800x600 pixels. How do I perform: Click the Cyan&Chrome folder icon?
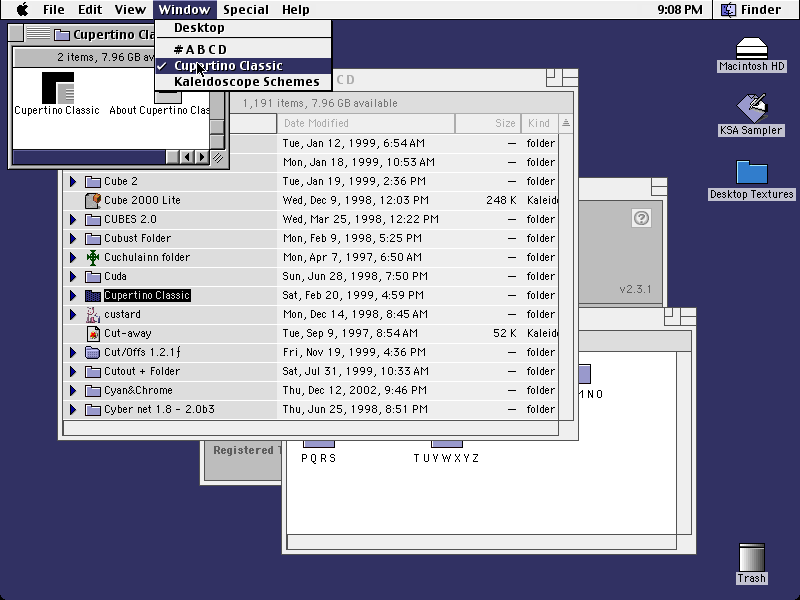pos(93,390)
